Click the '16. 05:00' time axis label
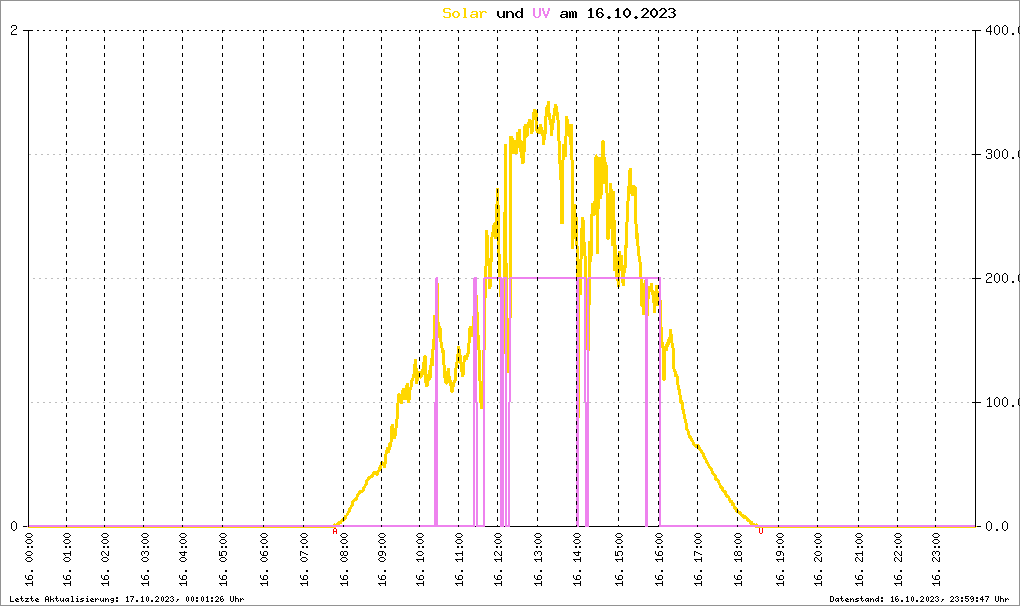Screen dimensions: 1020x606 (223, 560)
